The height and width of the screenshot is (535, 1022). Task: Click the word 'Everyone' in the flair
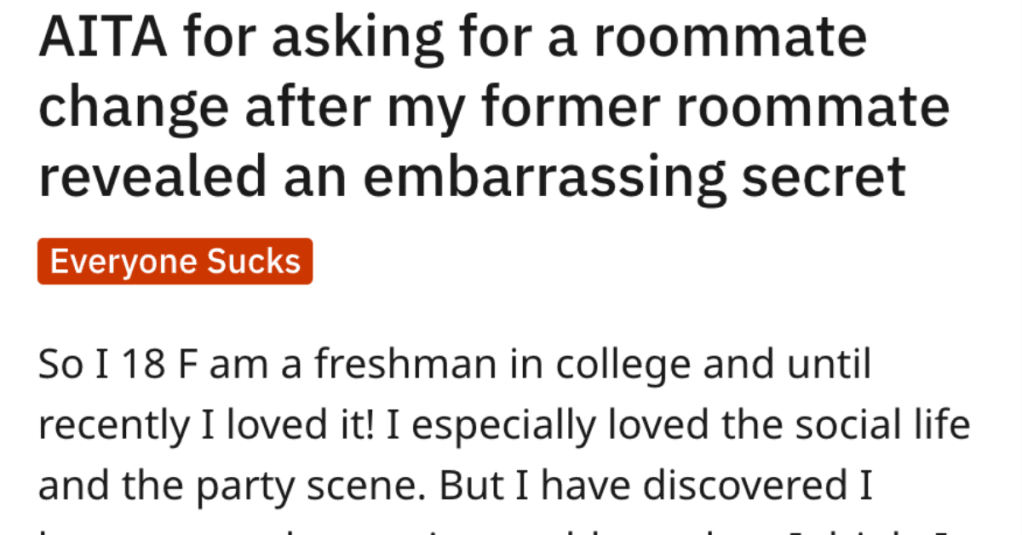tap(123, 262)
